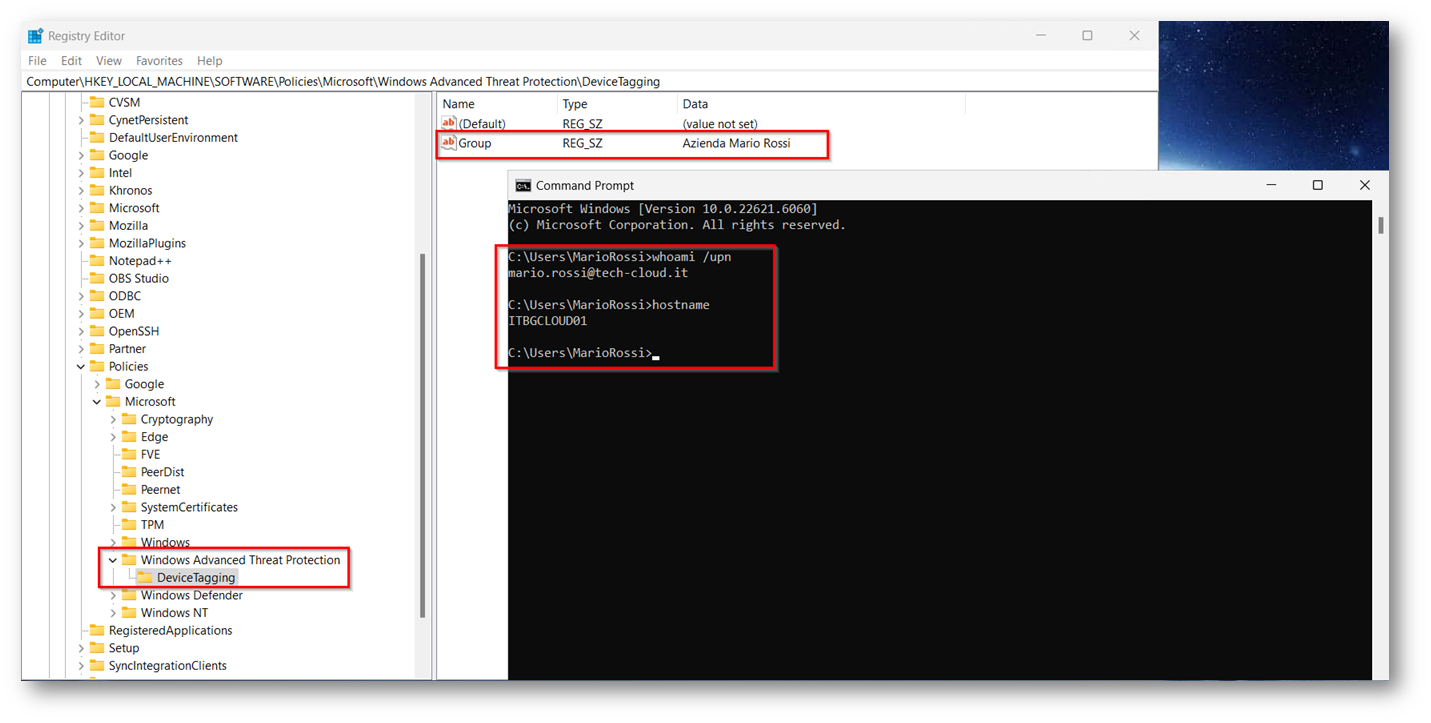The width and height of the screenshot is (1431, 723).
Task: Select the Group string value icon
Action: coord(449,143)
